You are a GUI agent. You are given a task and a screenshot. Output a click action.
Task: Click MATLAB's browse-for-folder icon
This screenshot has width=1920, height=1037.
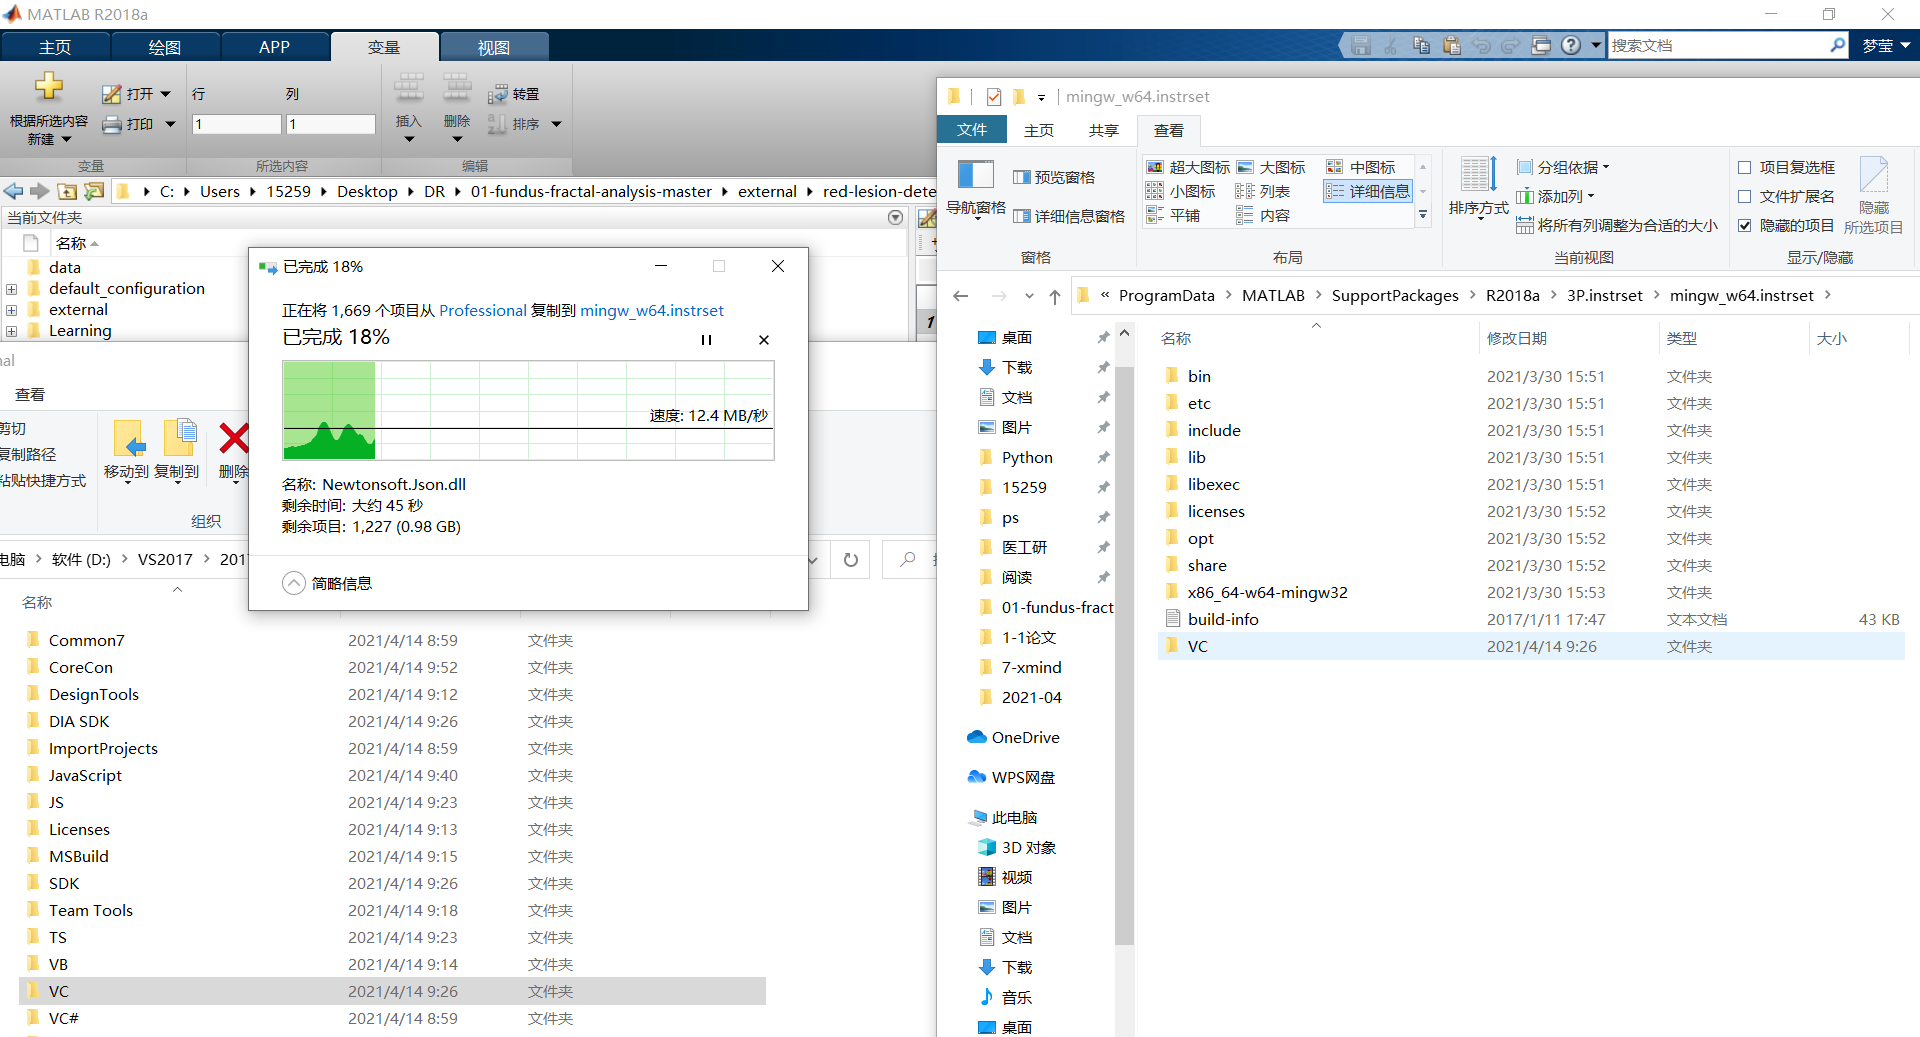(x=94, y=191)
